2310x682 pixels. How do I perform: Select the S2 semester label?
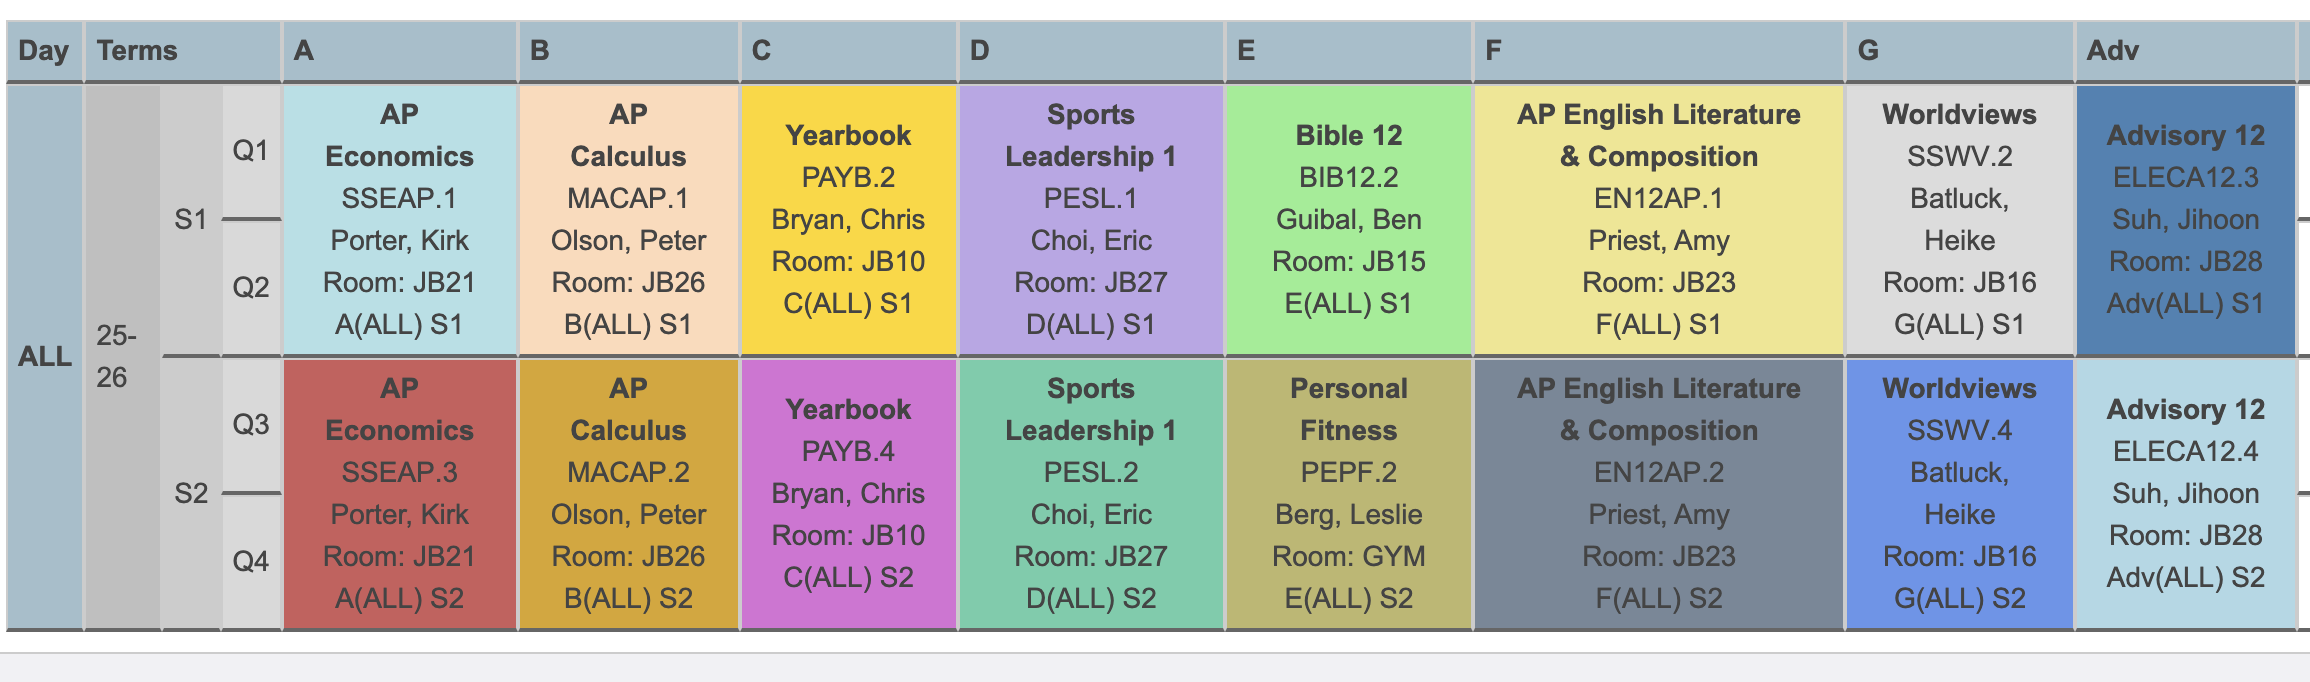[x=191, y=493]
